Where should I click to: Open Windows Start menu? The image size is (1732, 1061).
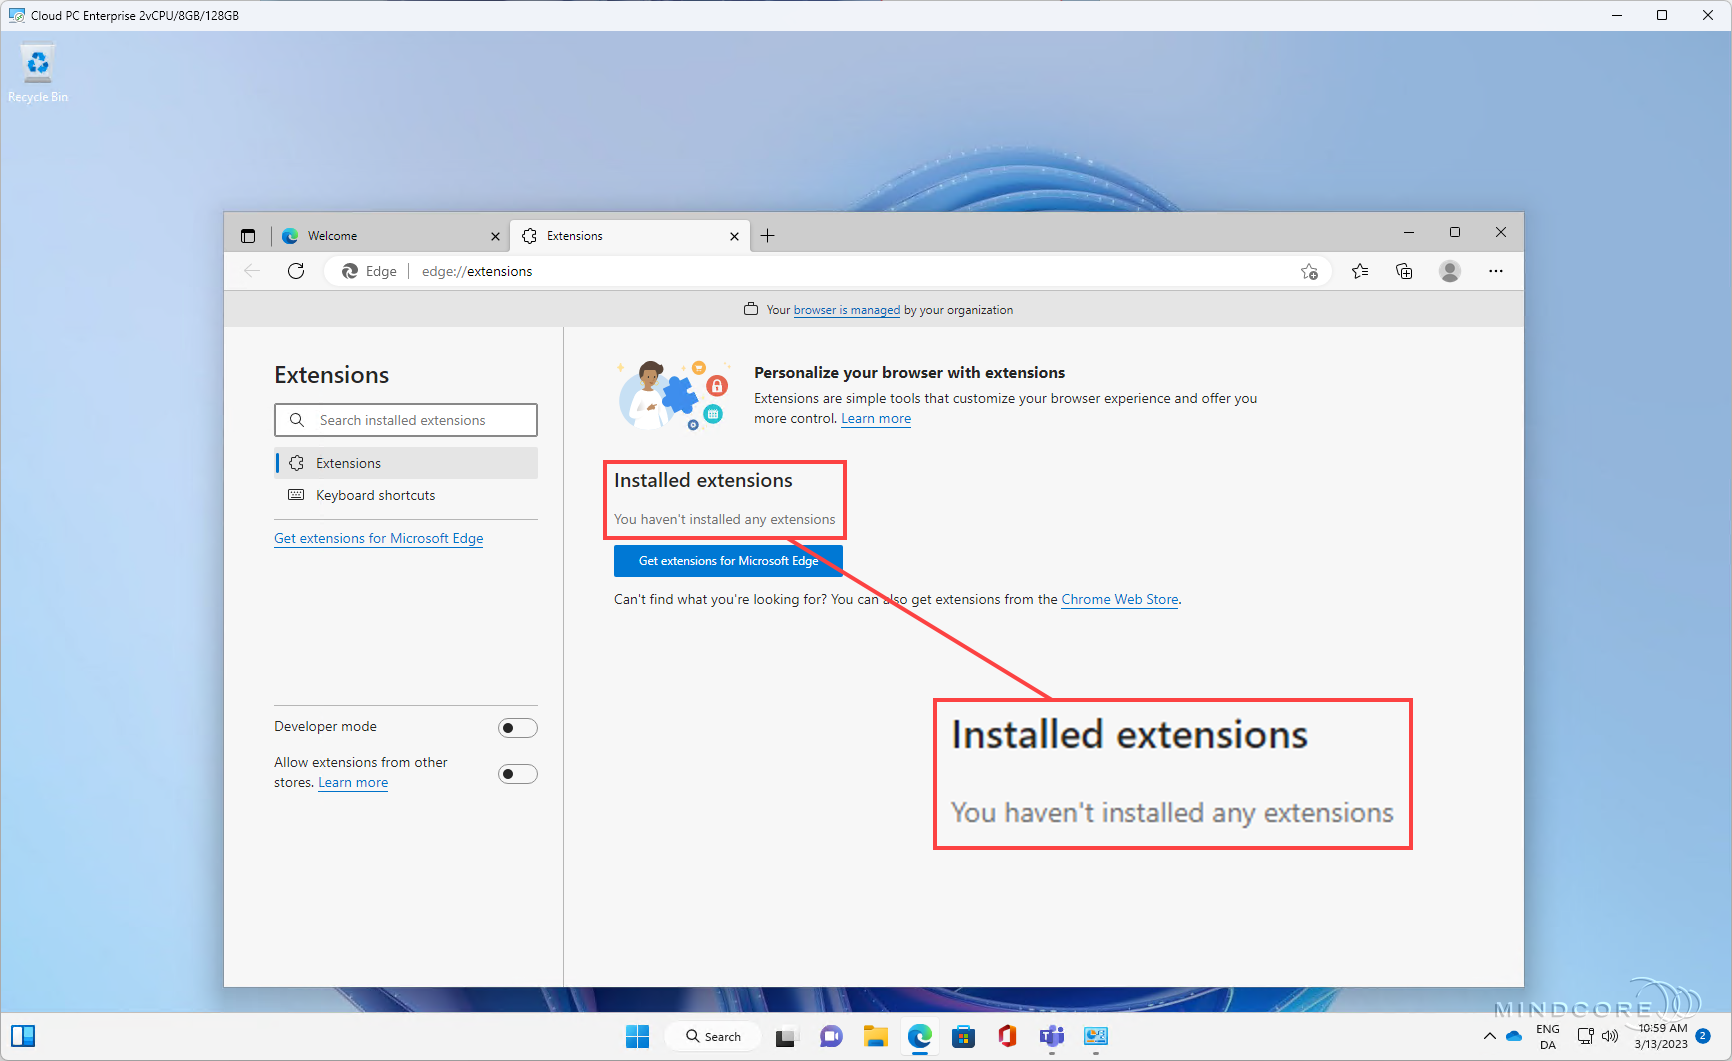[637, 1036]
